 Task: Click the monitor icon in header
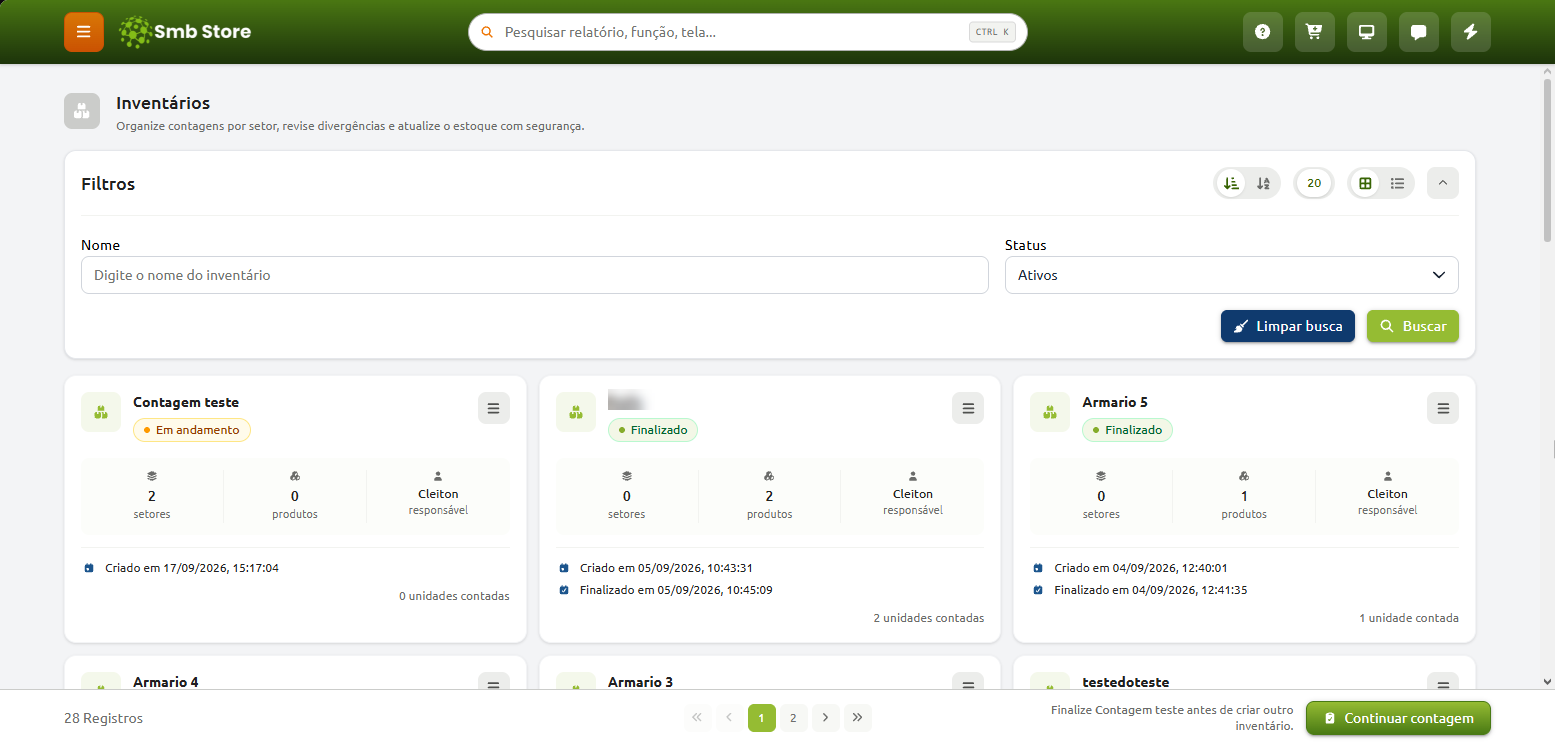[x=1367, y=32]
